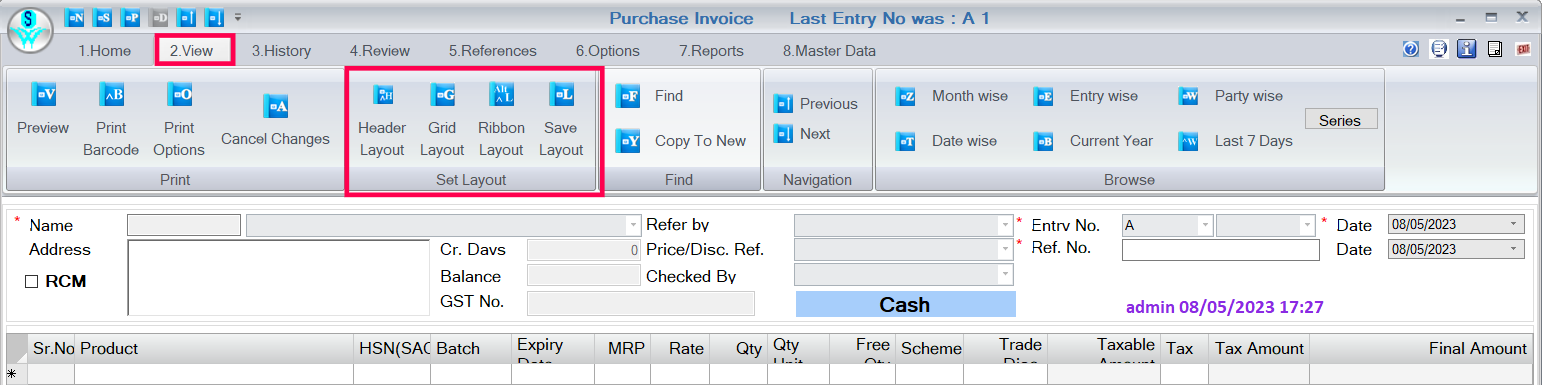Screen dimensions: 1542x385
Task: Open Print Options
Action: click(x=179, y=120)
